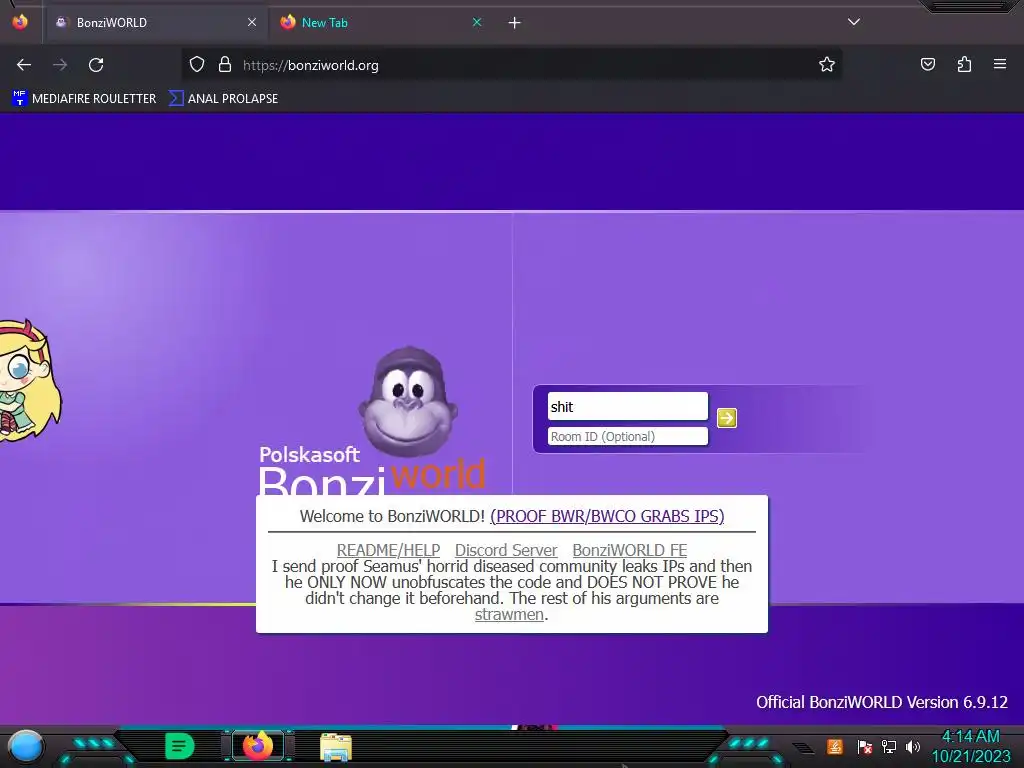The image size is (1024, 768).
Task: Click the Official BonziWORLD Version 6.9.12 text
Action: point(882,702)
